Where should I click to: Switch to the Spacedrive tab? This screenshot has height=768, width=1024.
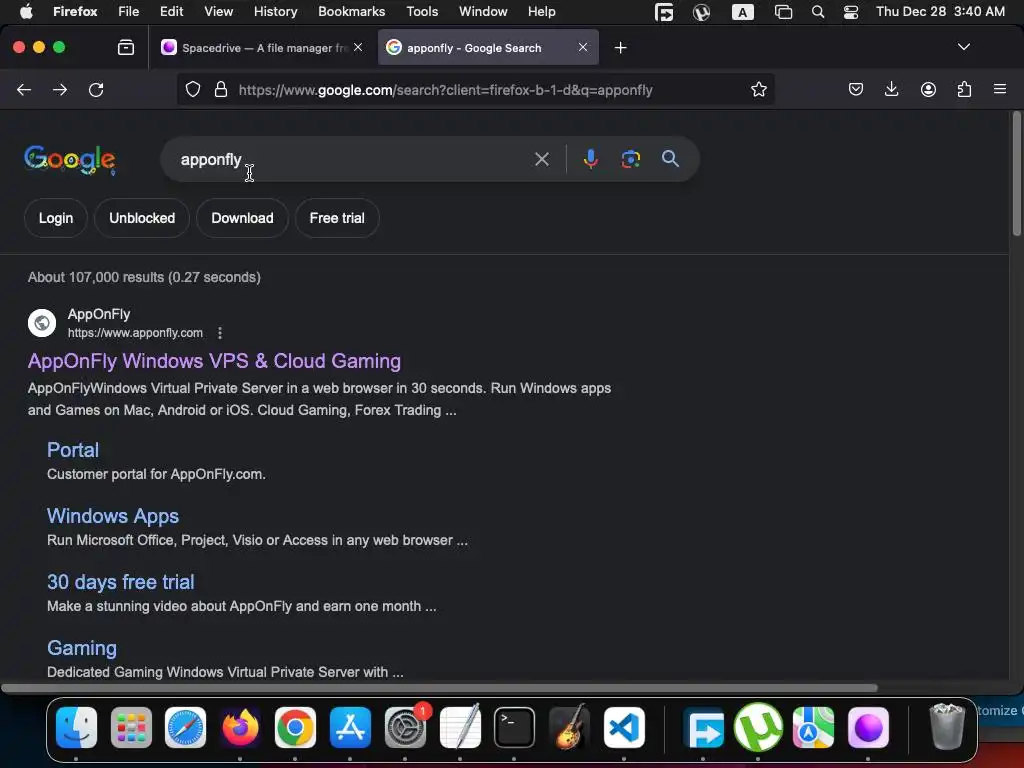[x=263, y=48]
